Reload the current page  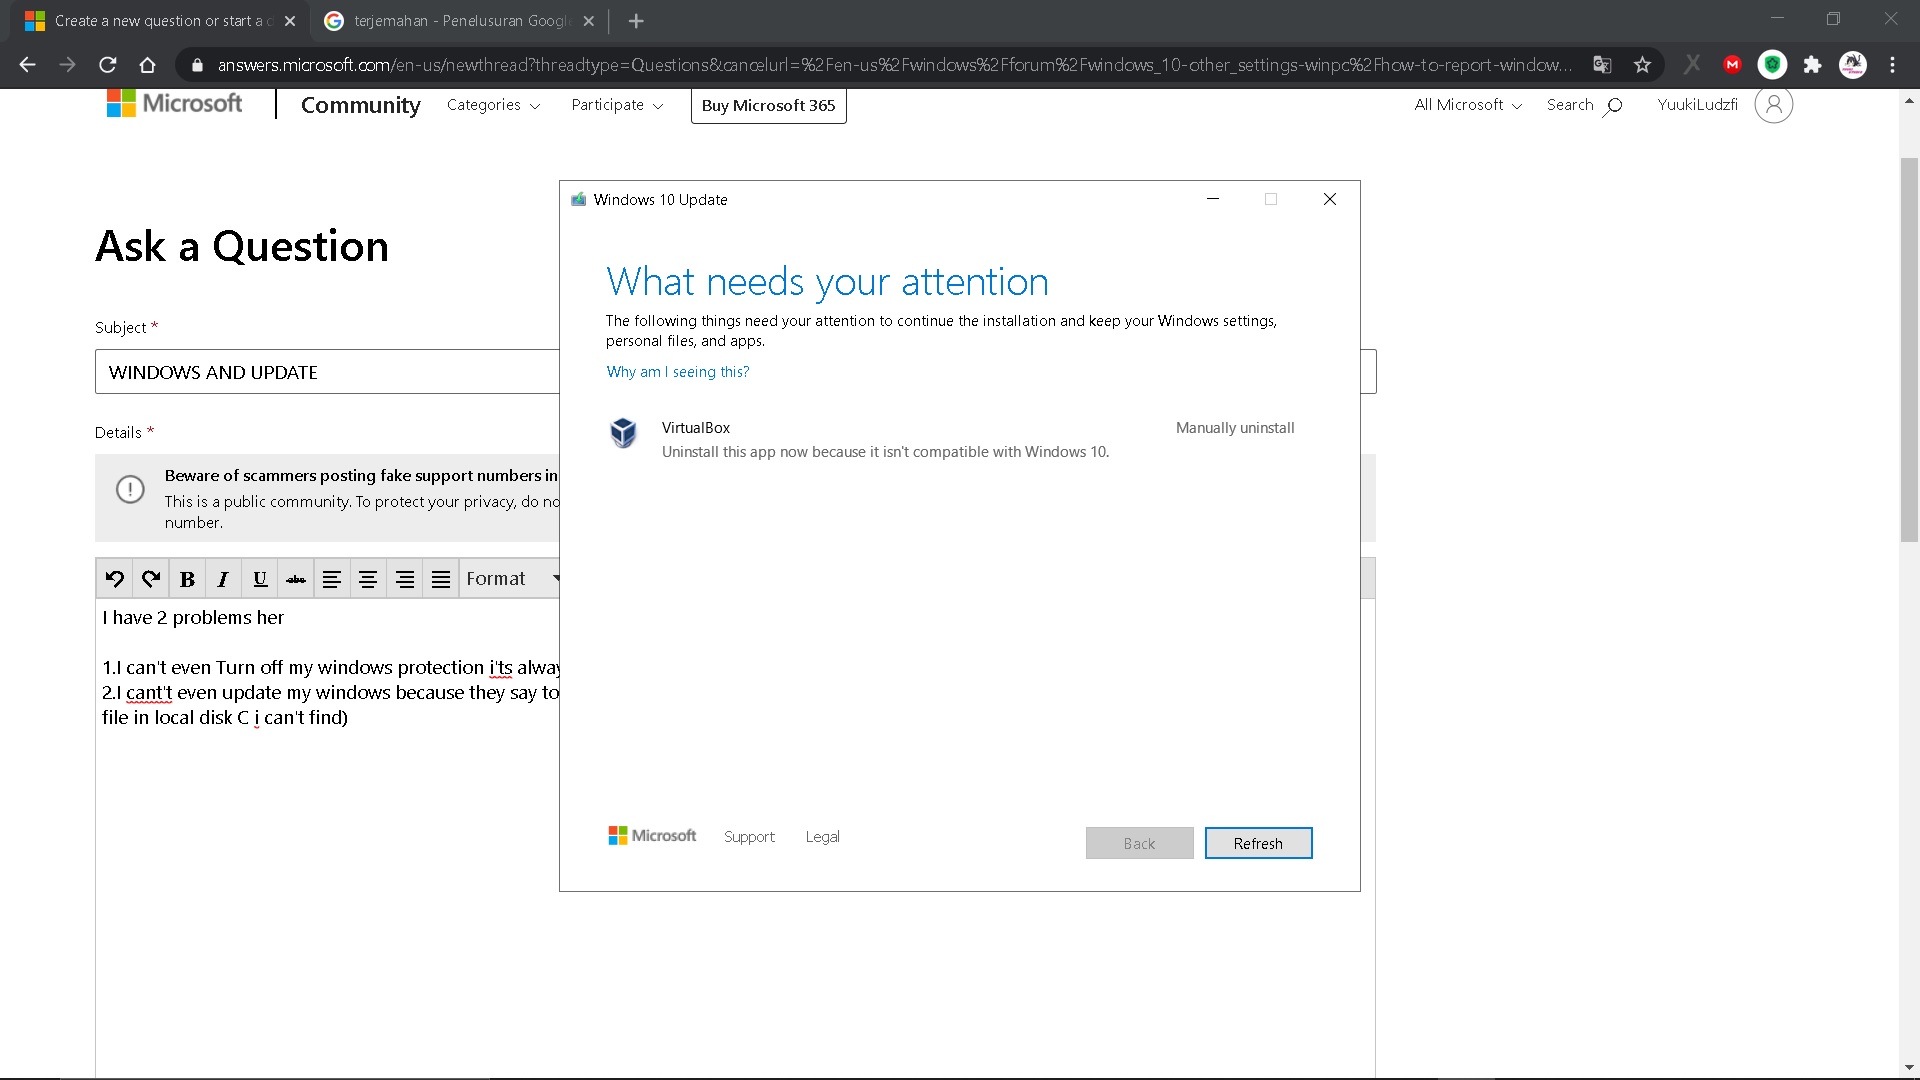pyautogui.click(x=108, y=65)
